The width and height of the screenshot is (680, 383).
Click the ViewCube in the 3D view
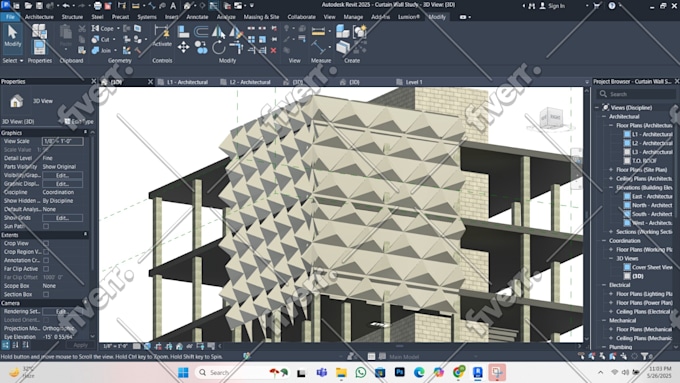(551, 118)
